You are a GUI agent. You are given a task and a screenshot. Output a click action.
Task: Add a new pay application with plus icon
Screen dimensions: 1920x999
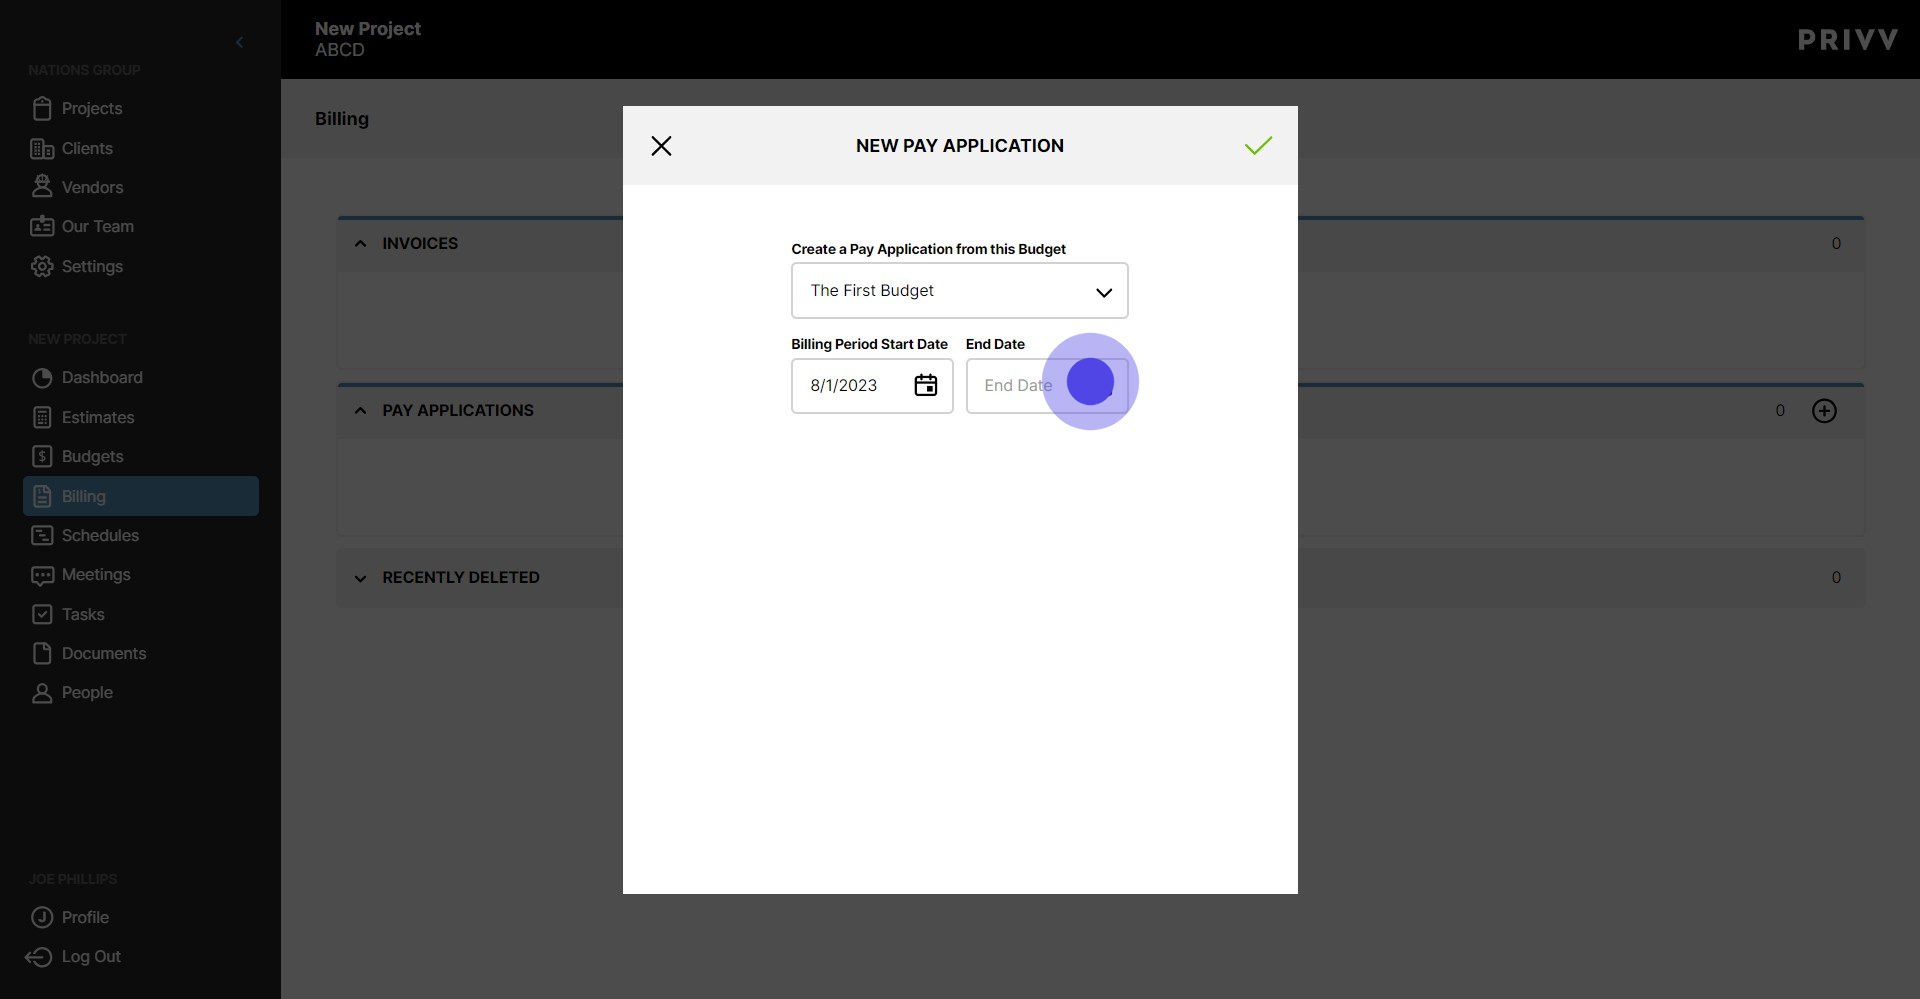tap(1824, 411)
